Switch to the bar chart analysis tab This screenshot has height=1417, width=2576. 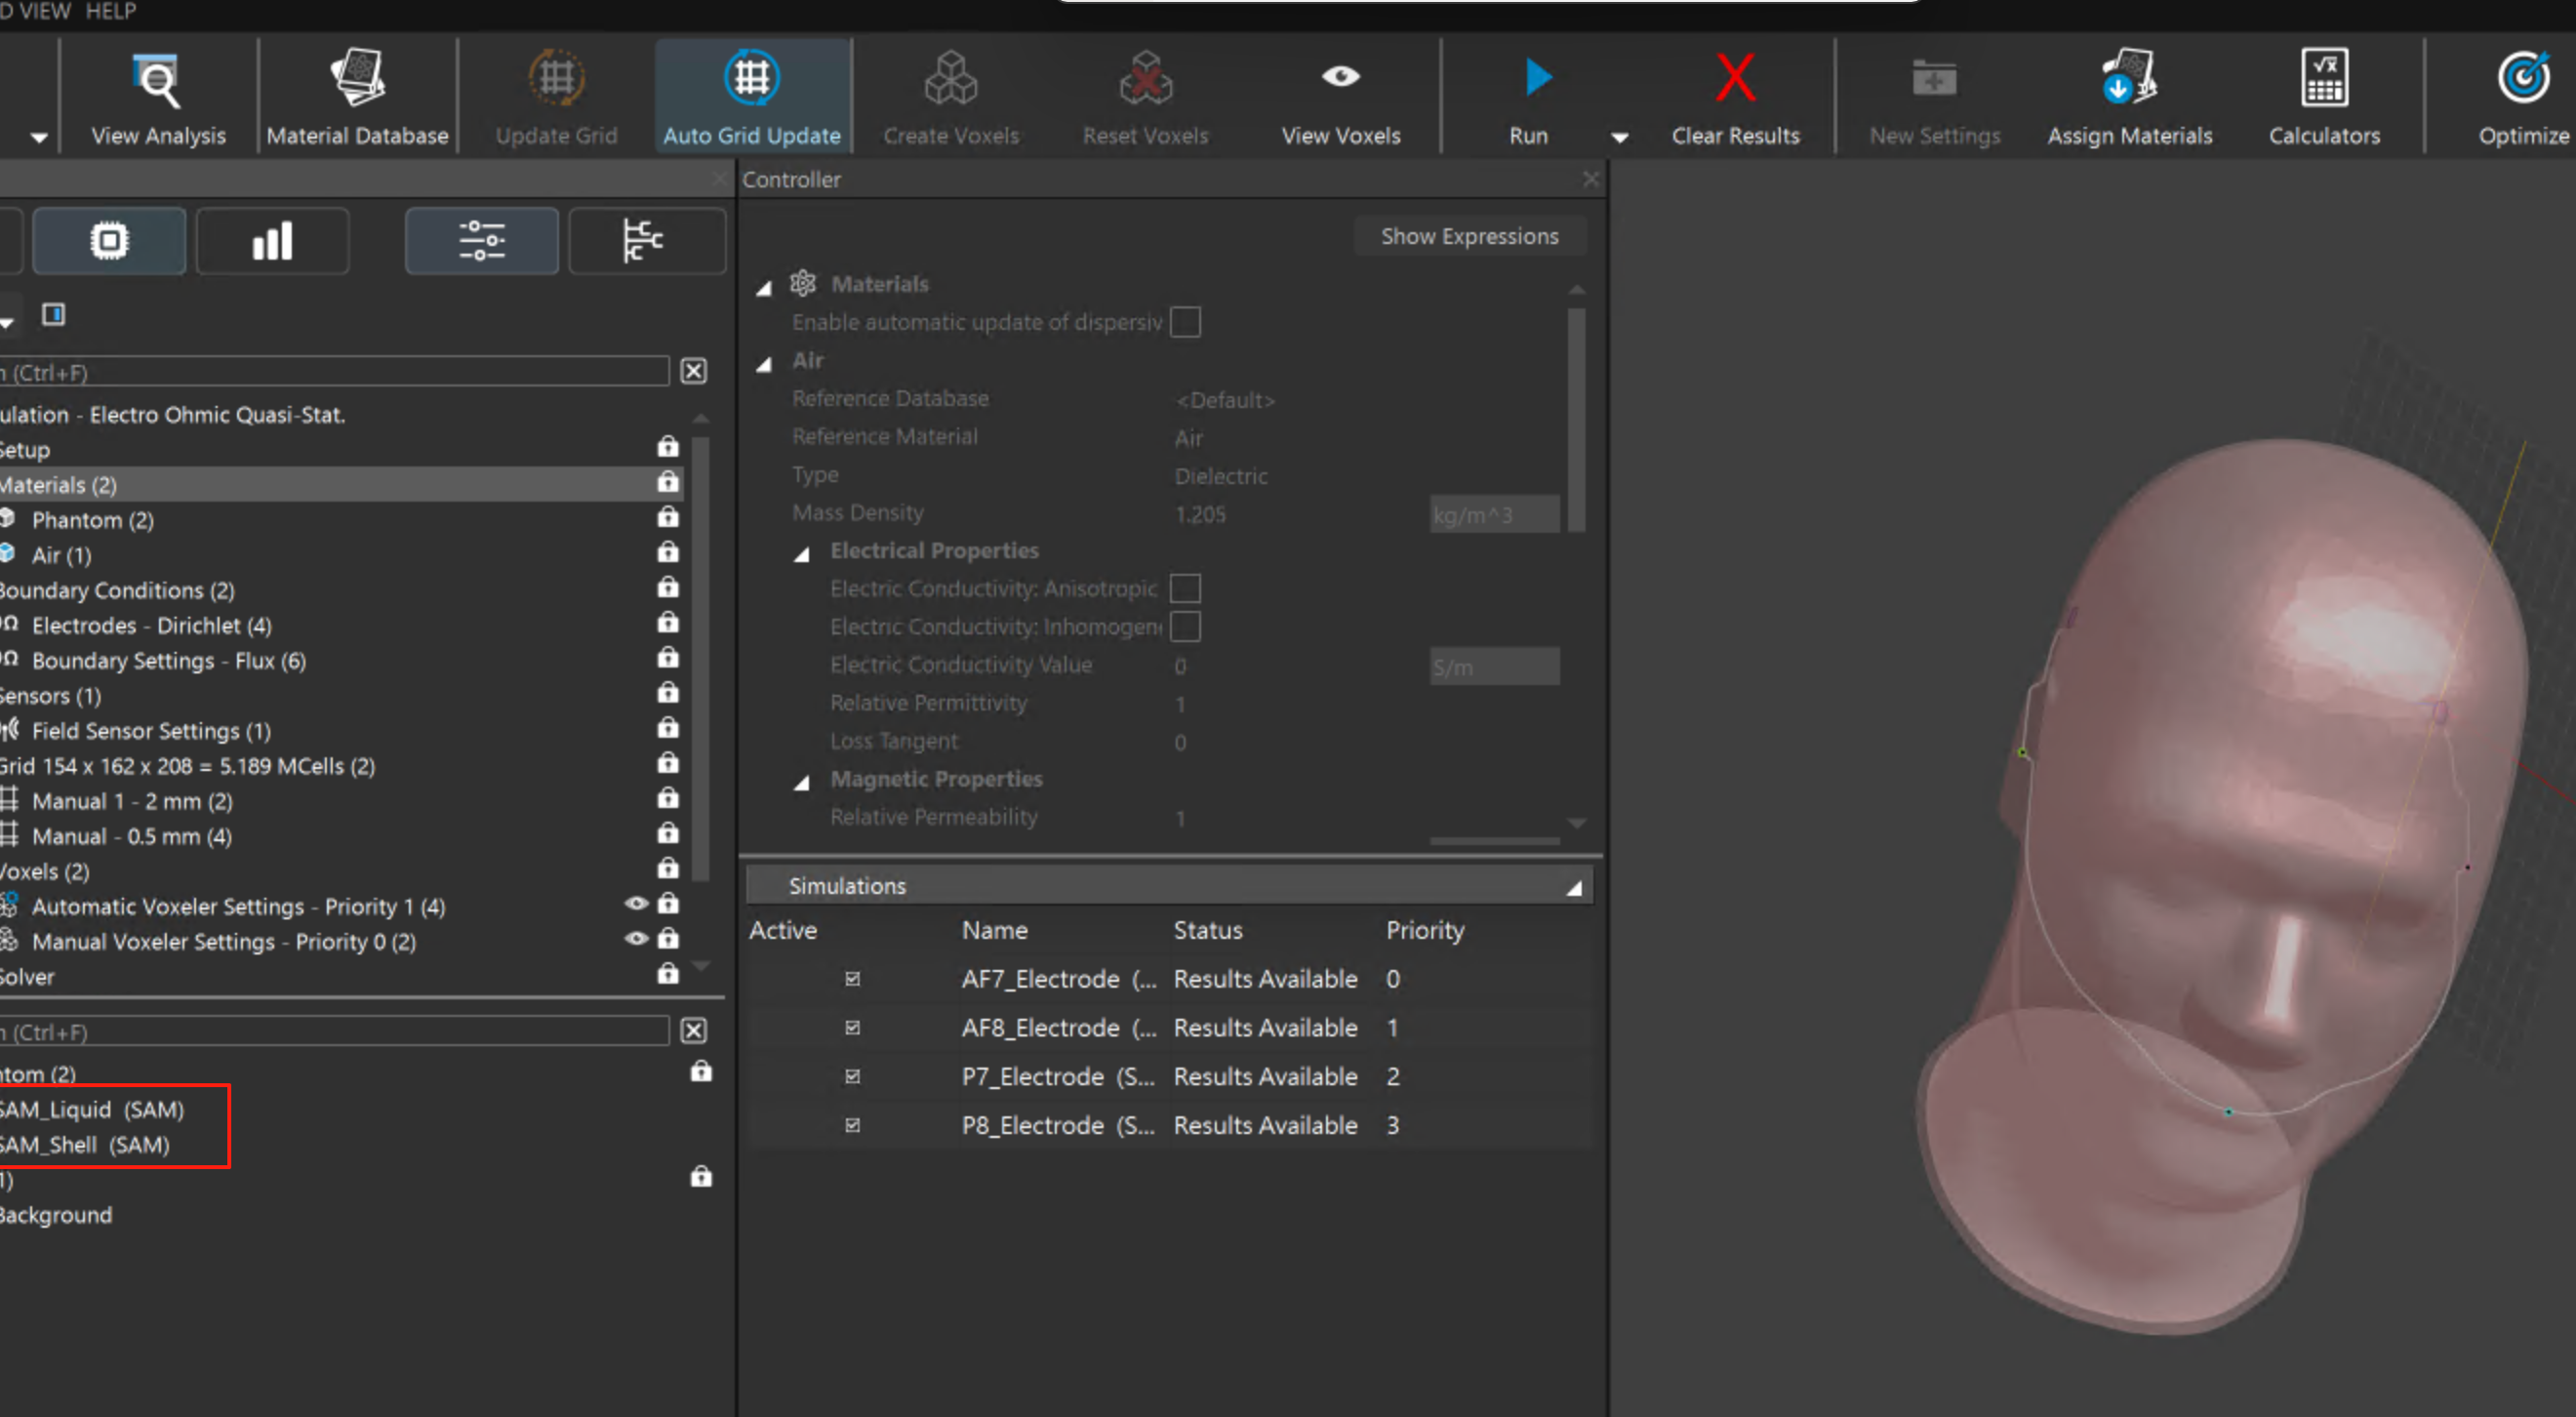[272, 241]
